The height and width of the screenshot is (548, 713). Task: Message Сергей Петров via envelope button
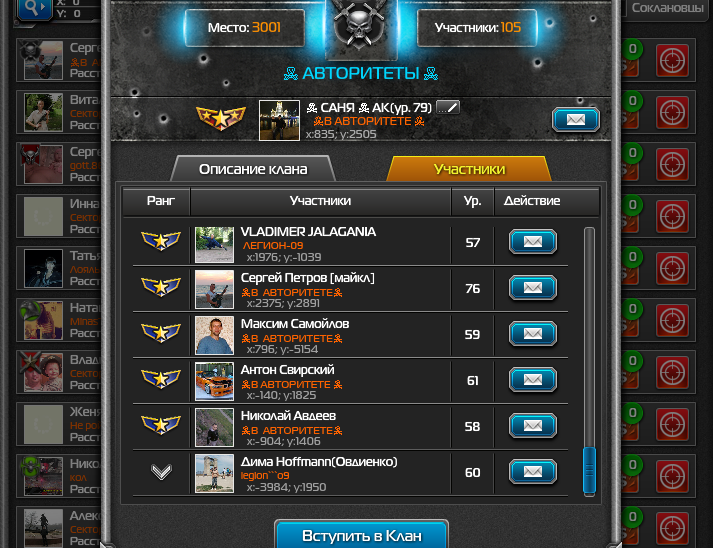pos(532,288)
